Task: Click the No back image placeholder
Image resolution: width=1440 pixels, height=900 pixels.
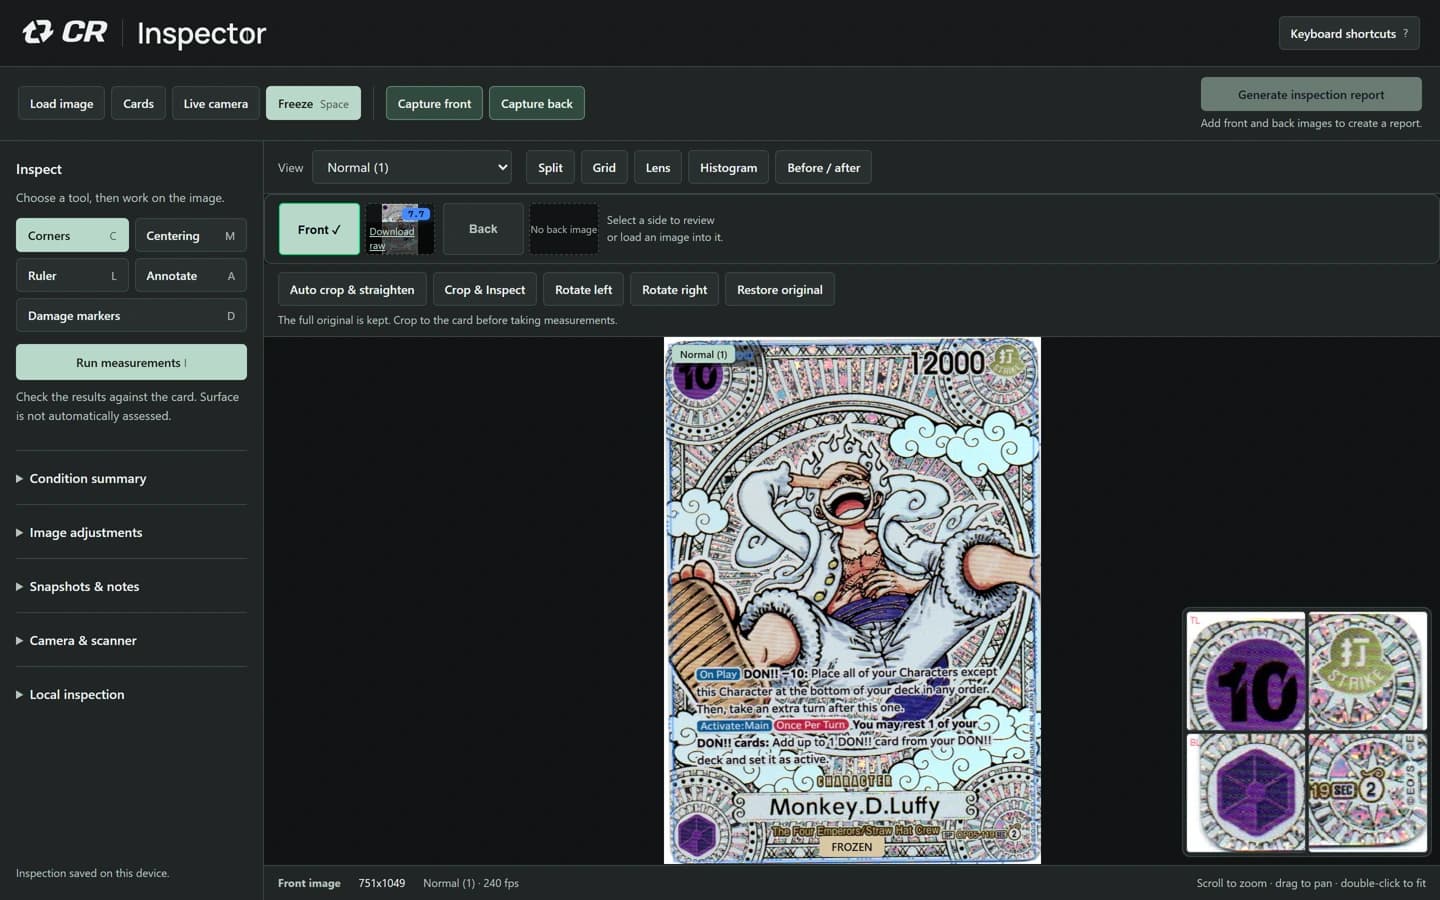Action: 564,229
